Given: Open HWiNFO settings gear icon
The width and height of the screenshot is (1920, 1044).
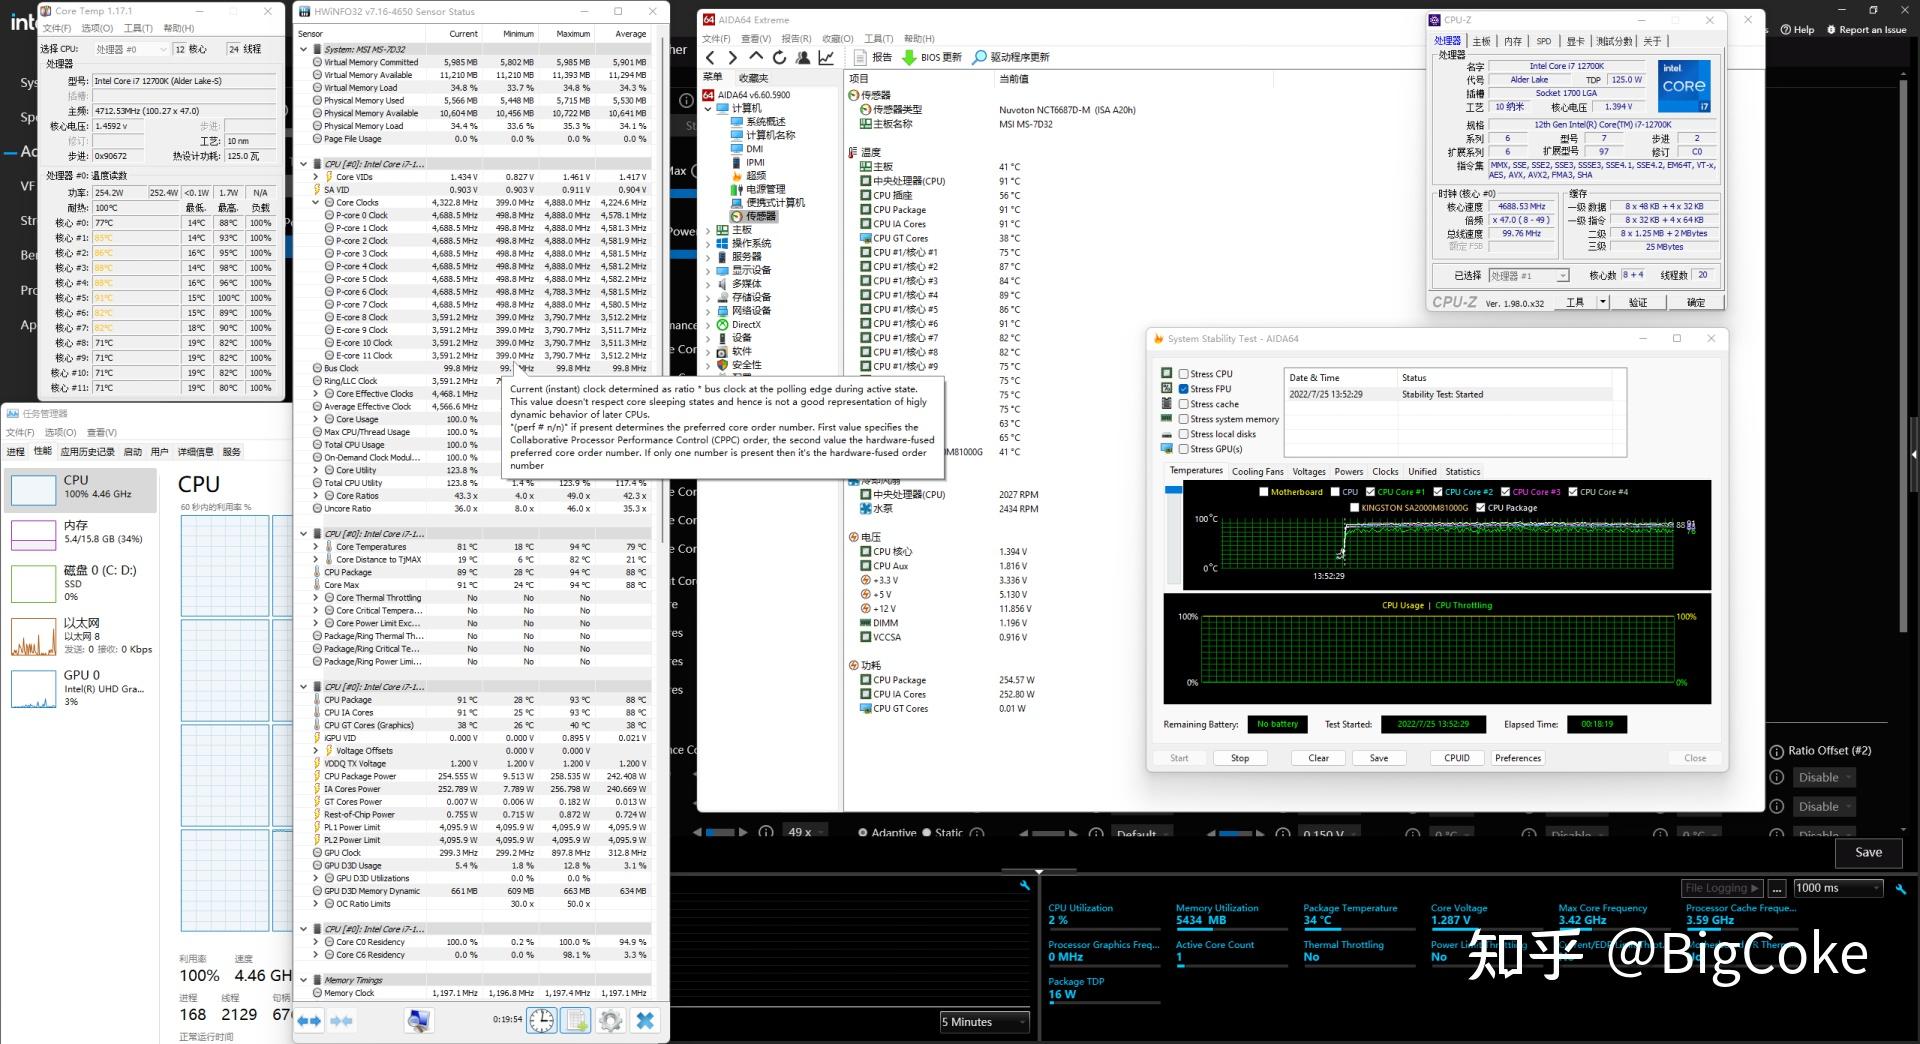Looking at the screenshot, I should (x=610, y=1020).
